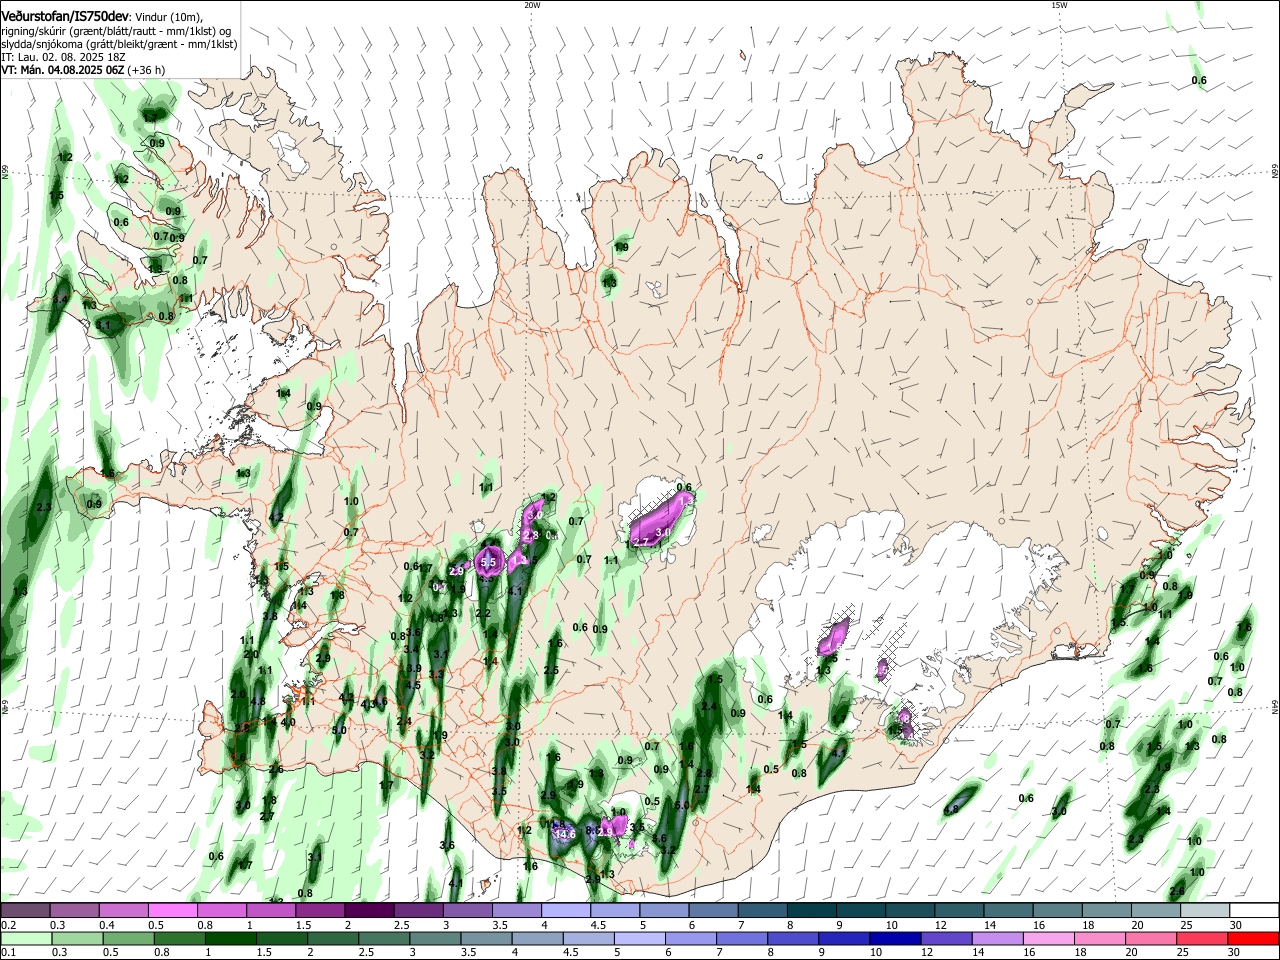Click the "15W" longitude label
1280x960 pixels.
pos(1059,5)
